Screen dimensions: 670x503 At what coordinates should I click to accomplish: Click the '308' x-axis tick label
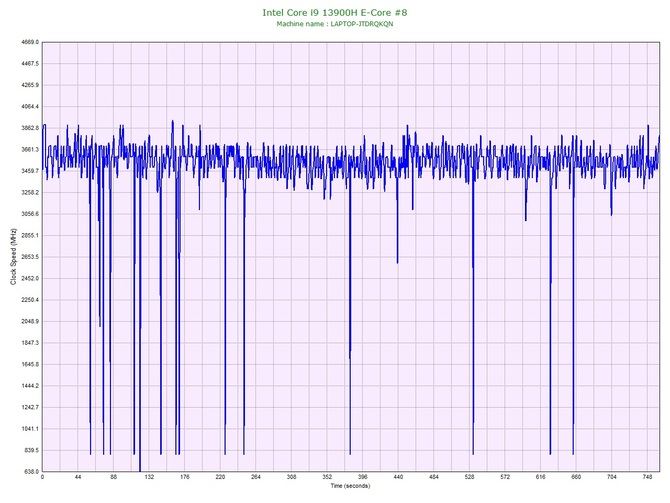point(291,477)
